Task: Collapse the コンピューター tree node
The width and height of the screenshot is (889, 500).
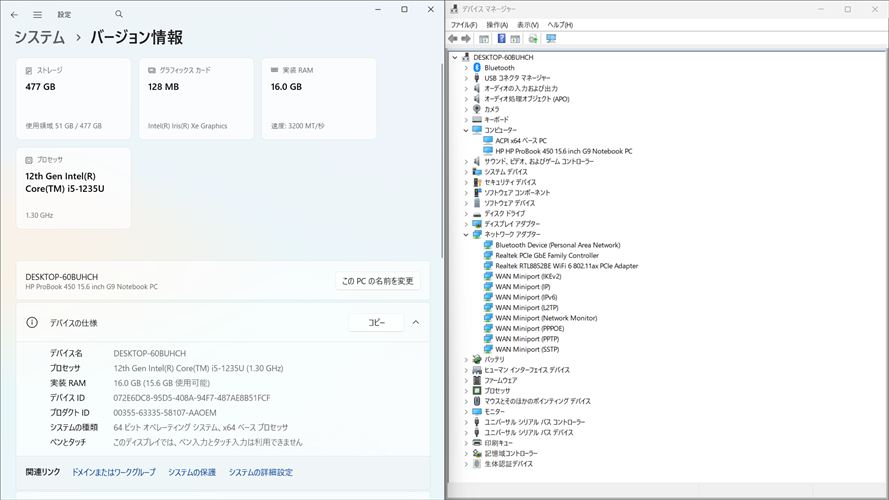Action: (466, 130)
